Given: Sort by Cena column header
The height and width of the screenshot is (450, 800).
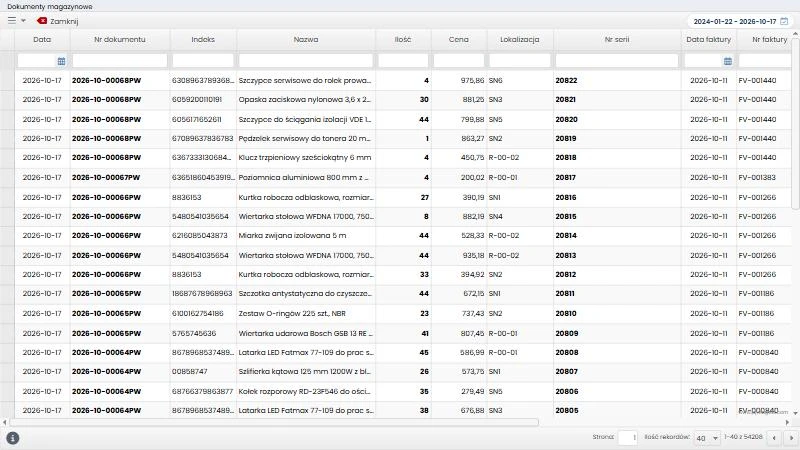Looking at the screenshot, I should (x=459, y=39).
